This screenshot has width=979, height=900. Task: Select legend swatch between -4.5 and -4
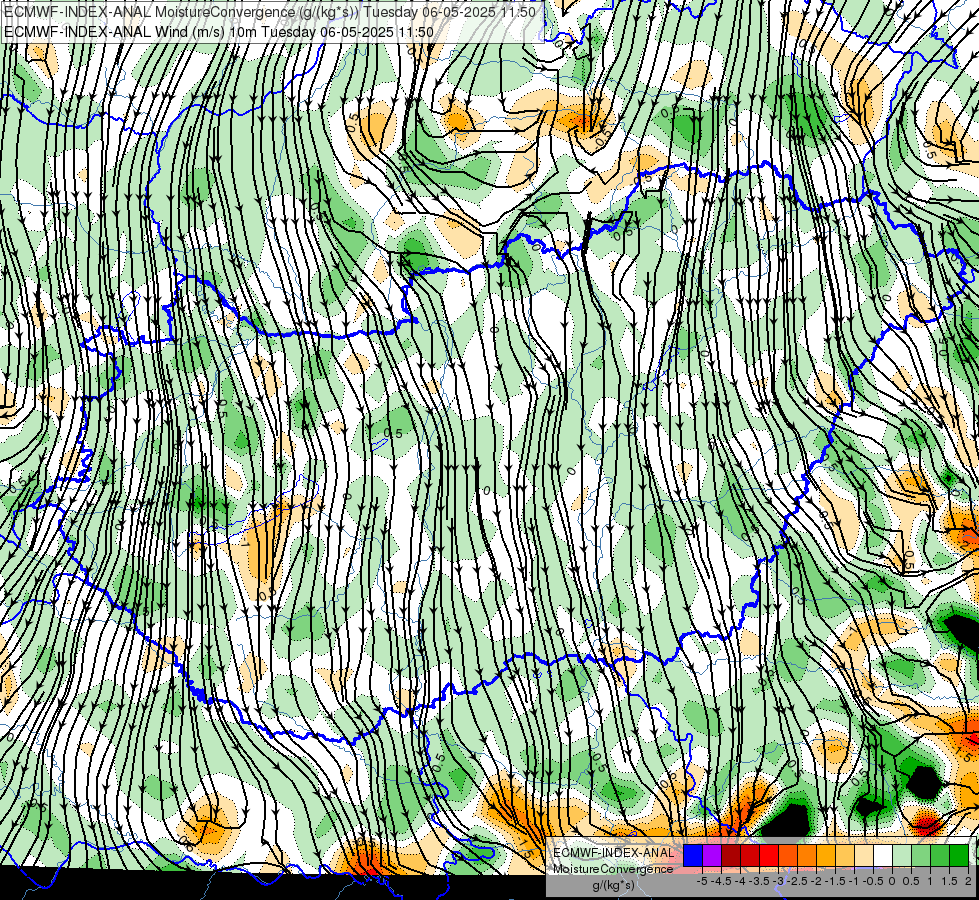click(x=731, y=856)
